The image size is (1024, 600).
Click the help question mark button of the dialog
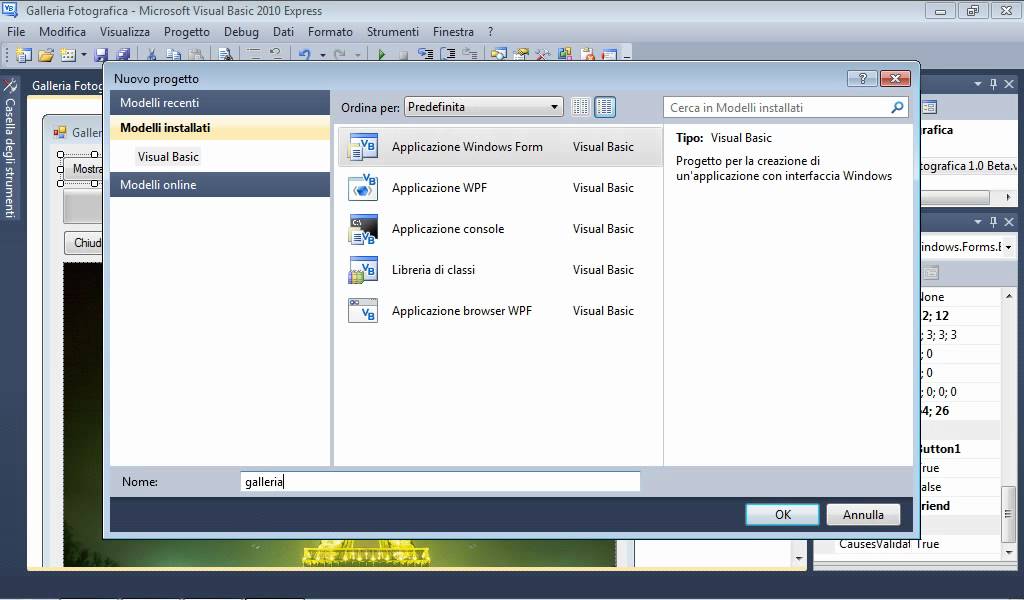pyautogui.click(x=862, y=78)
